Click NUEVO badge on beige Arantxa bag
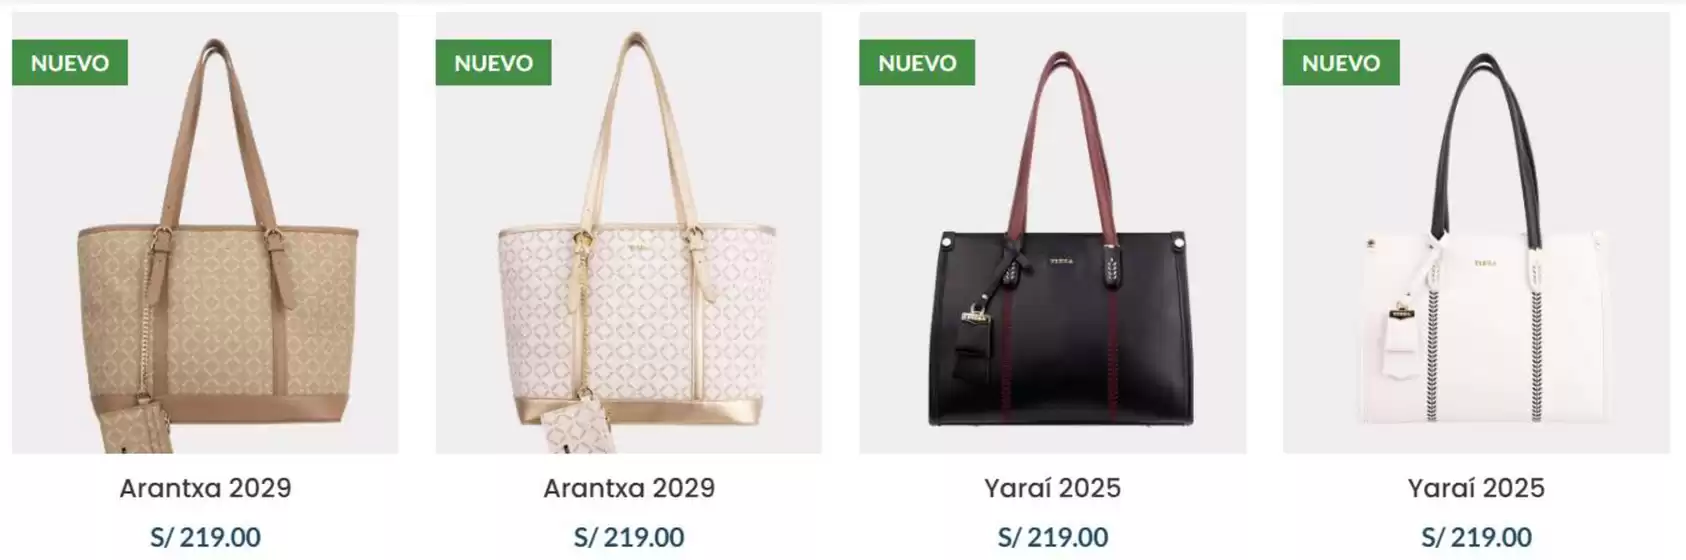 [70, 62]
